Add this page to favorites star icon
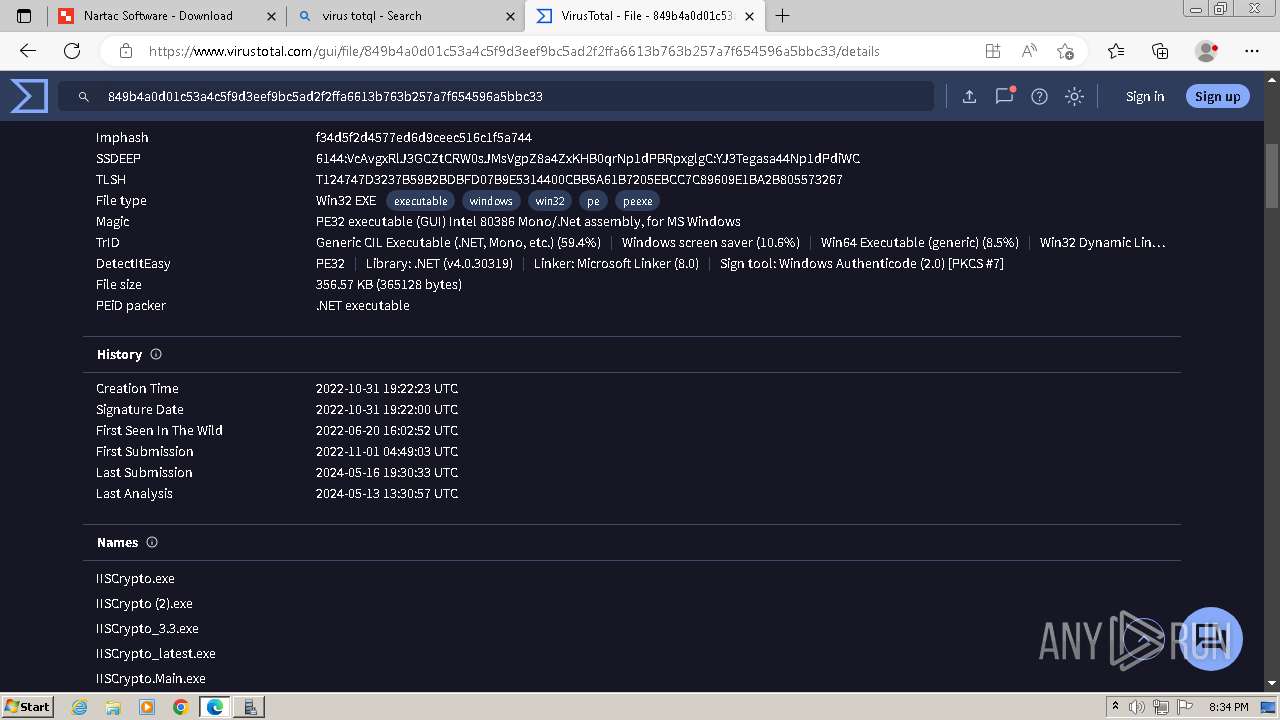 tap(1065, 51)
